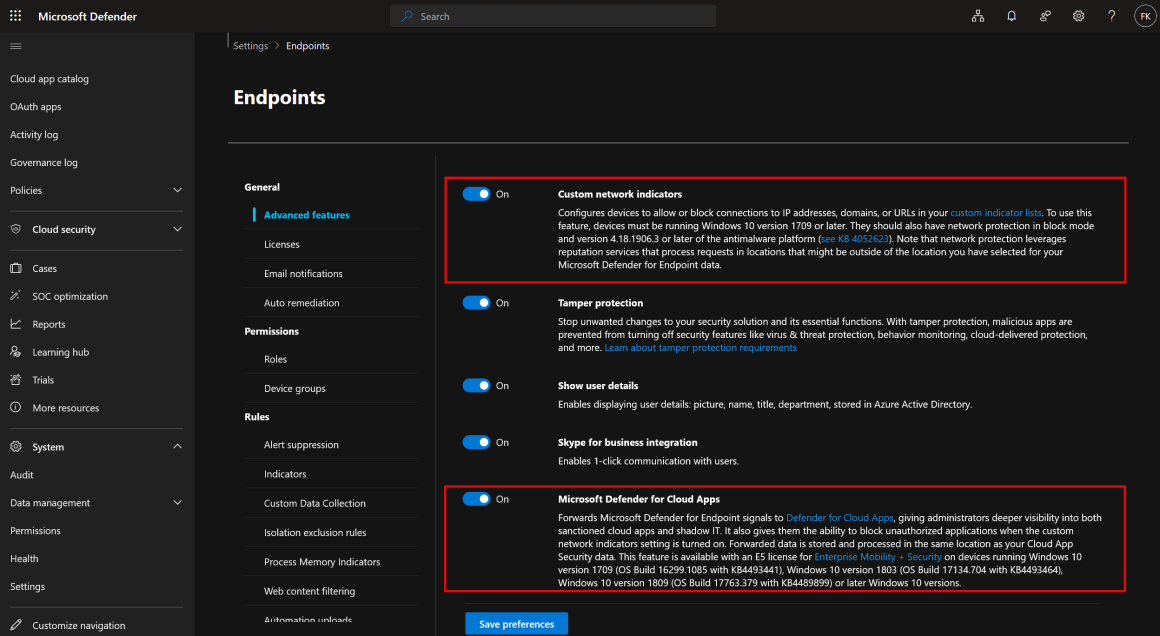Image resolution: width=1160 pixels, height=636 pixels.
Task: Click the Customize navigation pencil icon
Action: tap(16, 625)
